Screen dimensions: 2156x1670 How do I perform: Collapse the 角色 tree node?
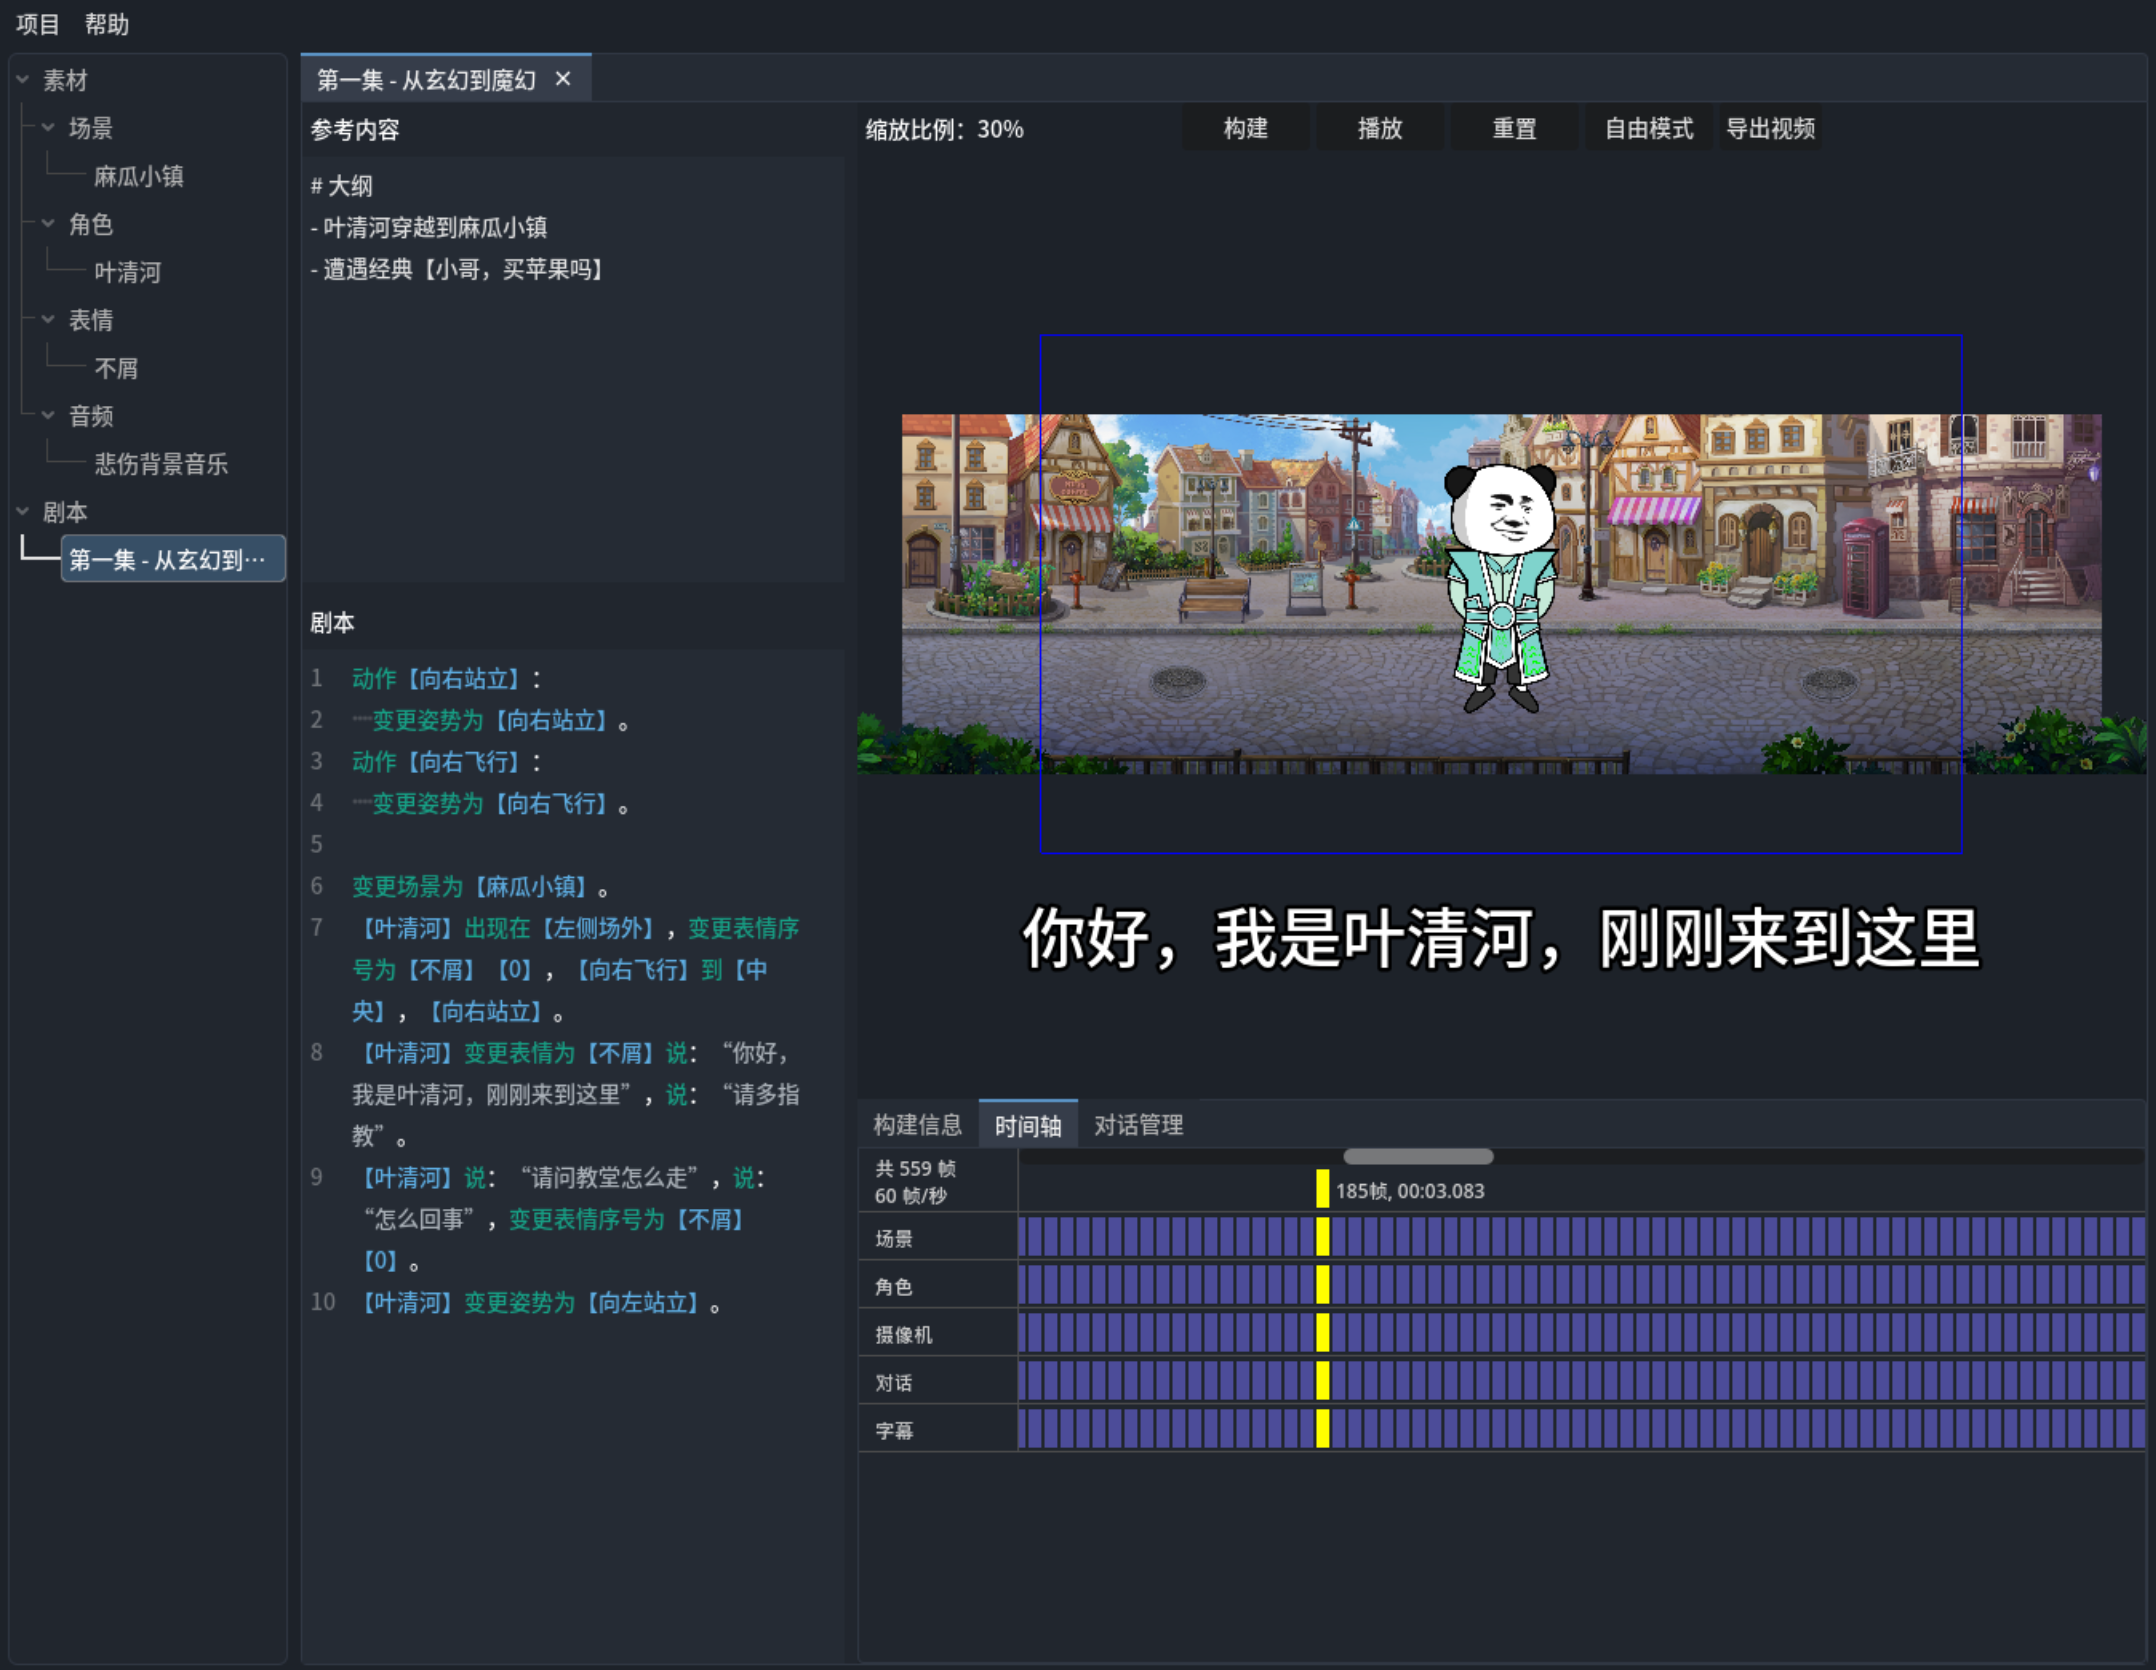click(x=48, y=223)
